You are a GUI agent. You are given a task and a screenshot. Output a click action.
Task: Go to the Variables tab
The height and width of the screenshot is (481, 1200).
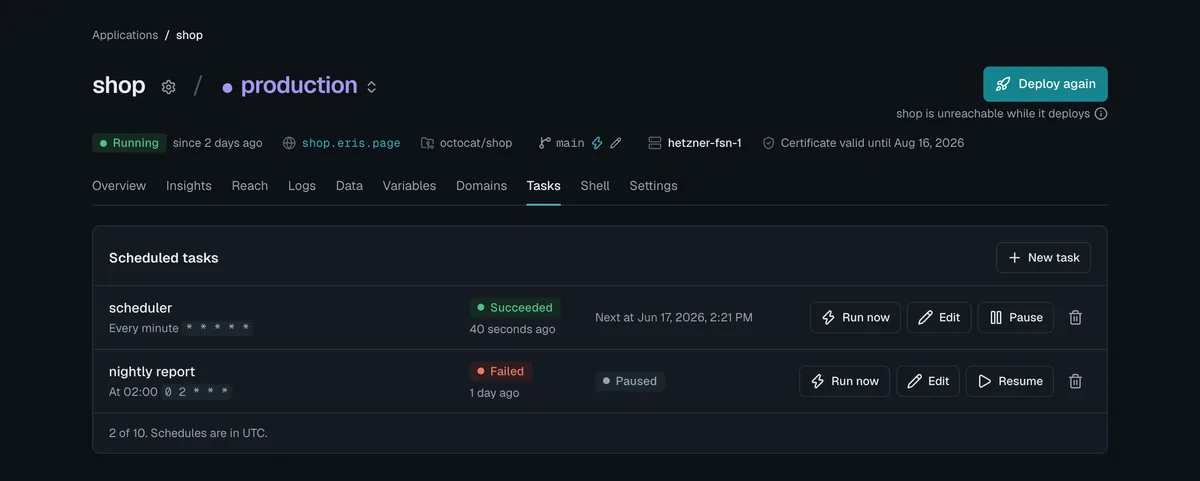tap(409, 186)
